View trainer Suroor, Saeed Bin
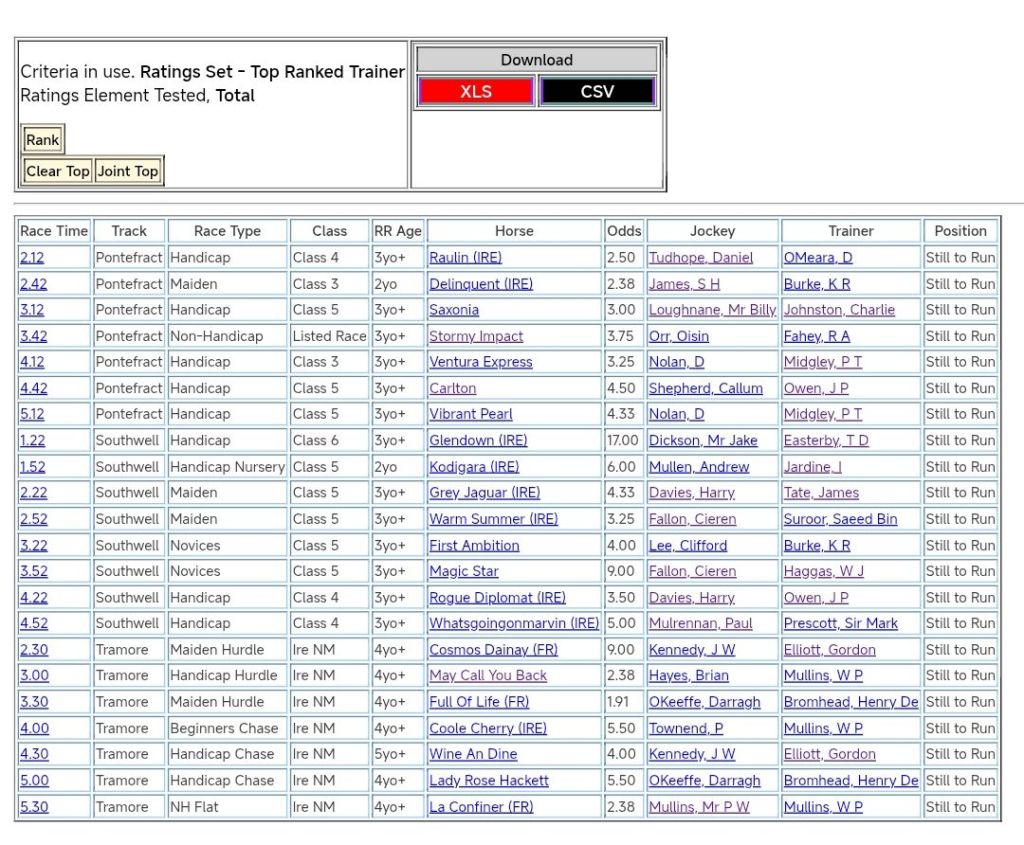Screen dimensions: 1024x845 [840, 519]
